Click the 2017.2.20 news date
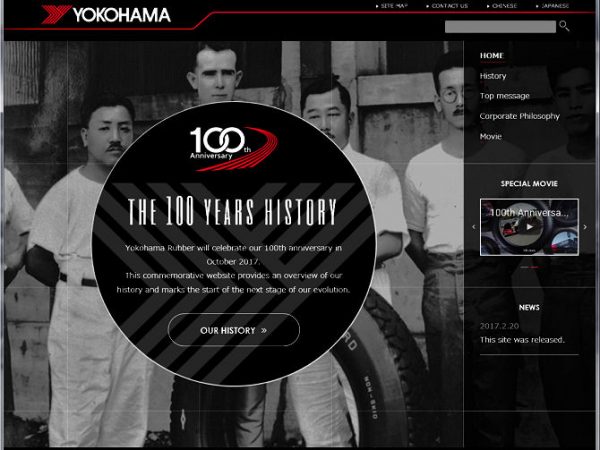This screenshot has width=600, height=450. (499, 326)
